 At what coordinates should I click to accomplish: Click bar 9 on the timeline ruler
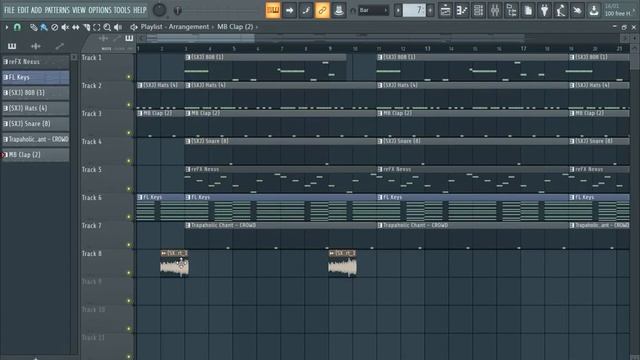tap(330, 49)
